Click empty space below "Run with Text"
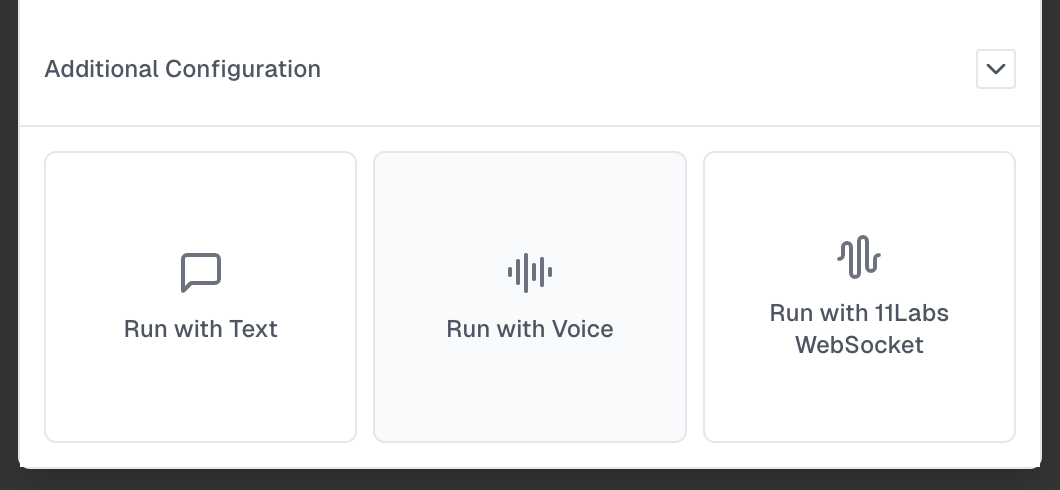This screenshot has height=490, width=1060. tap(200, 395)
